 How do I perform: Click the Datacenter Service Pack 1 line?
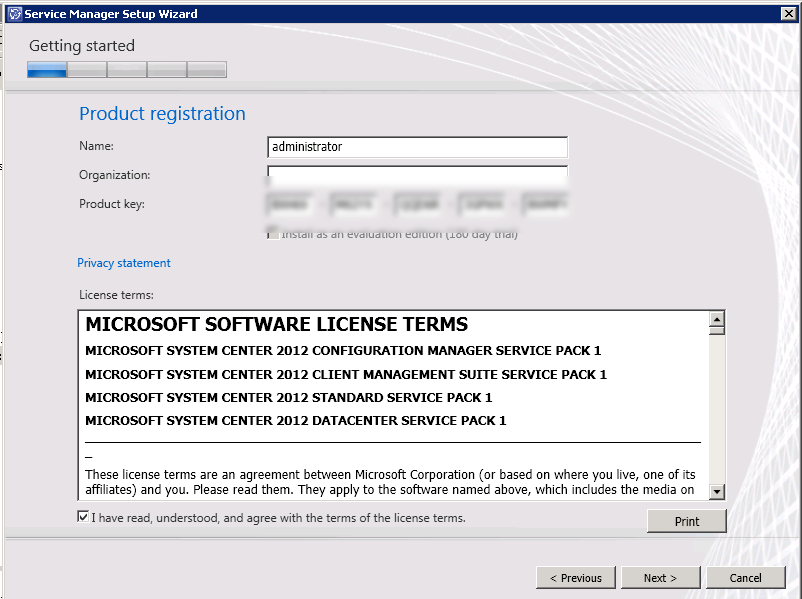(x=296, y=421)
